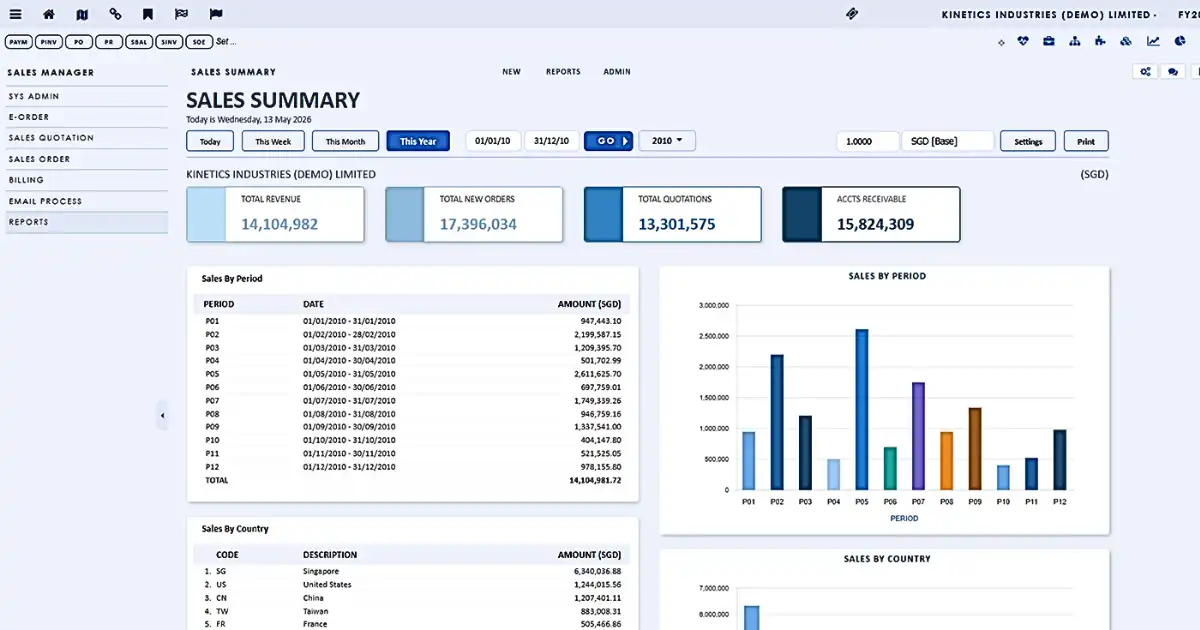Open SALES QUOTATION in the sidebar

click(x=86, y=138)
